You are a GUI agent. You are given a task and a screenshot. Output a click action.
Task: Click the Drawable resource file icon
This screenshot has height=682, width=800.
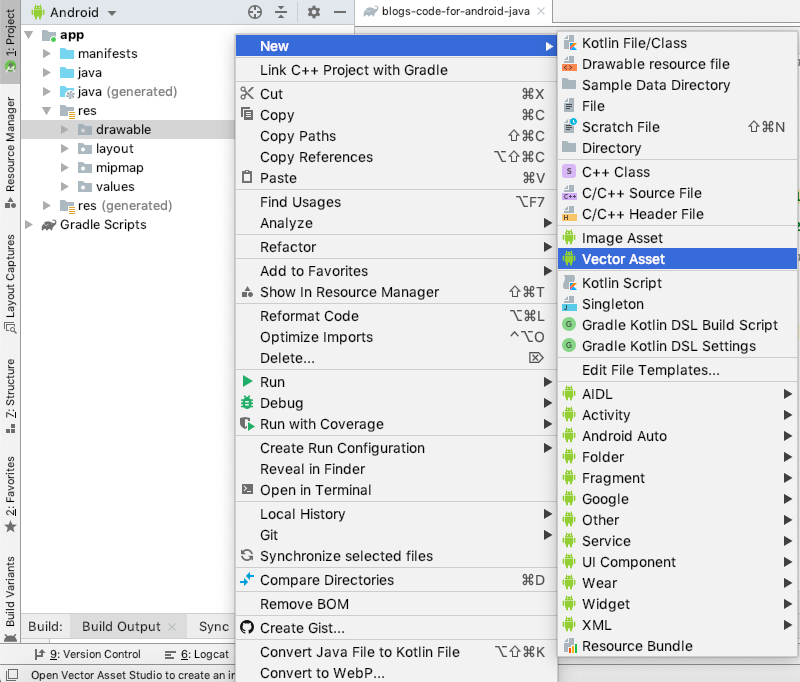(x=569, y=64)
